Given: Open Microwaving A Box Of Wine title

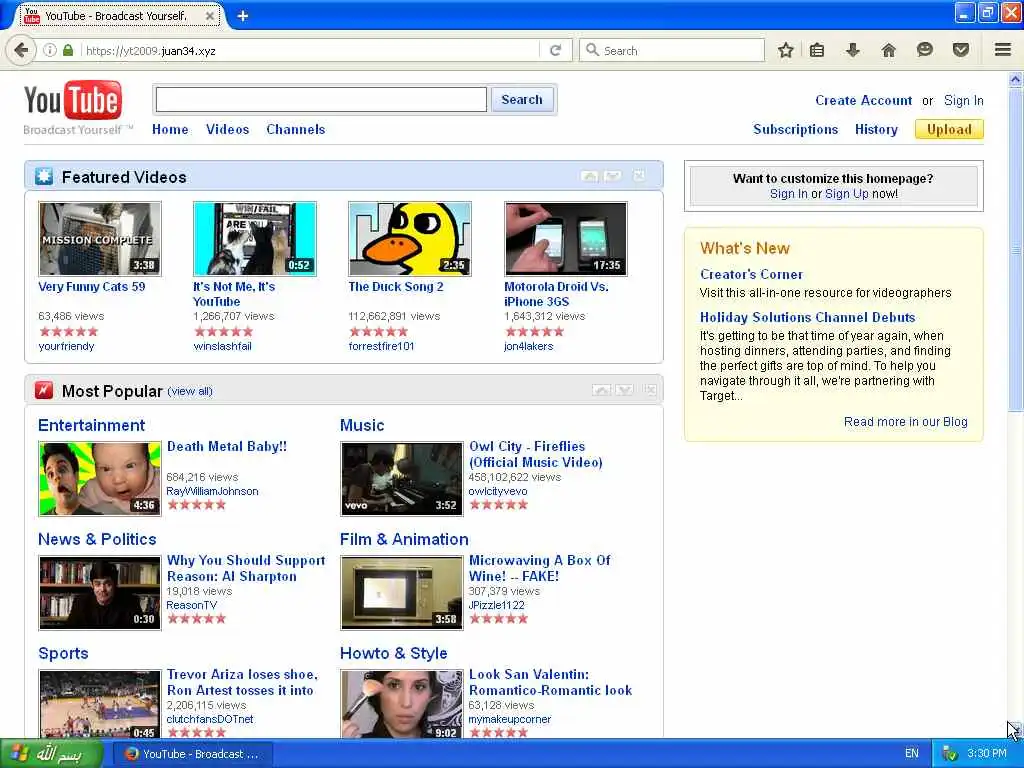Looking at the screenshot, I should (x=539, y=568).
